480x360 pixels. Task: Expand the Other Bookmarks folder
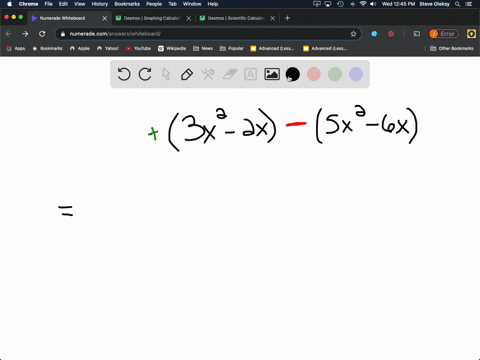pyautogui.click(x=452, y=48)
